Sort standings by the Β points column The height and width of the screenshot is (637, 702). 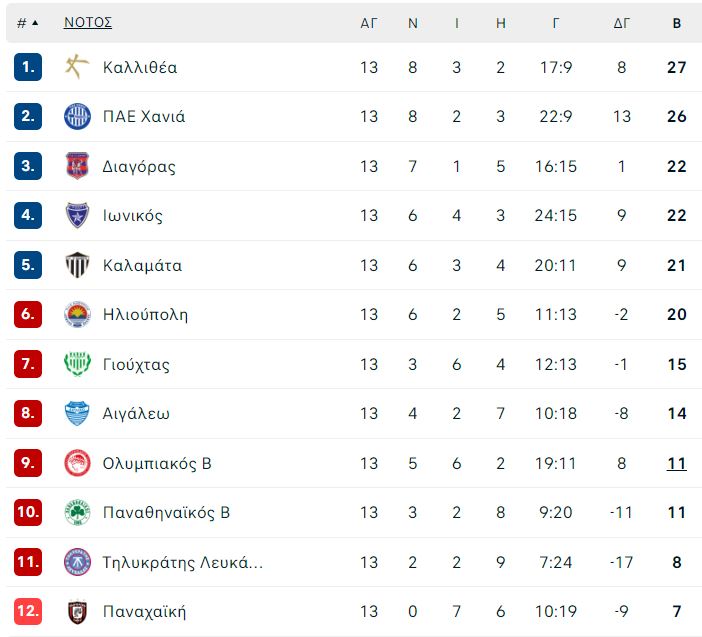[676, 23]
